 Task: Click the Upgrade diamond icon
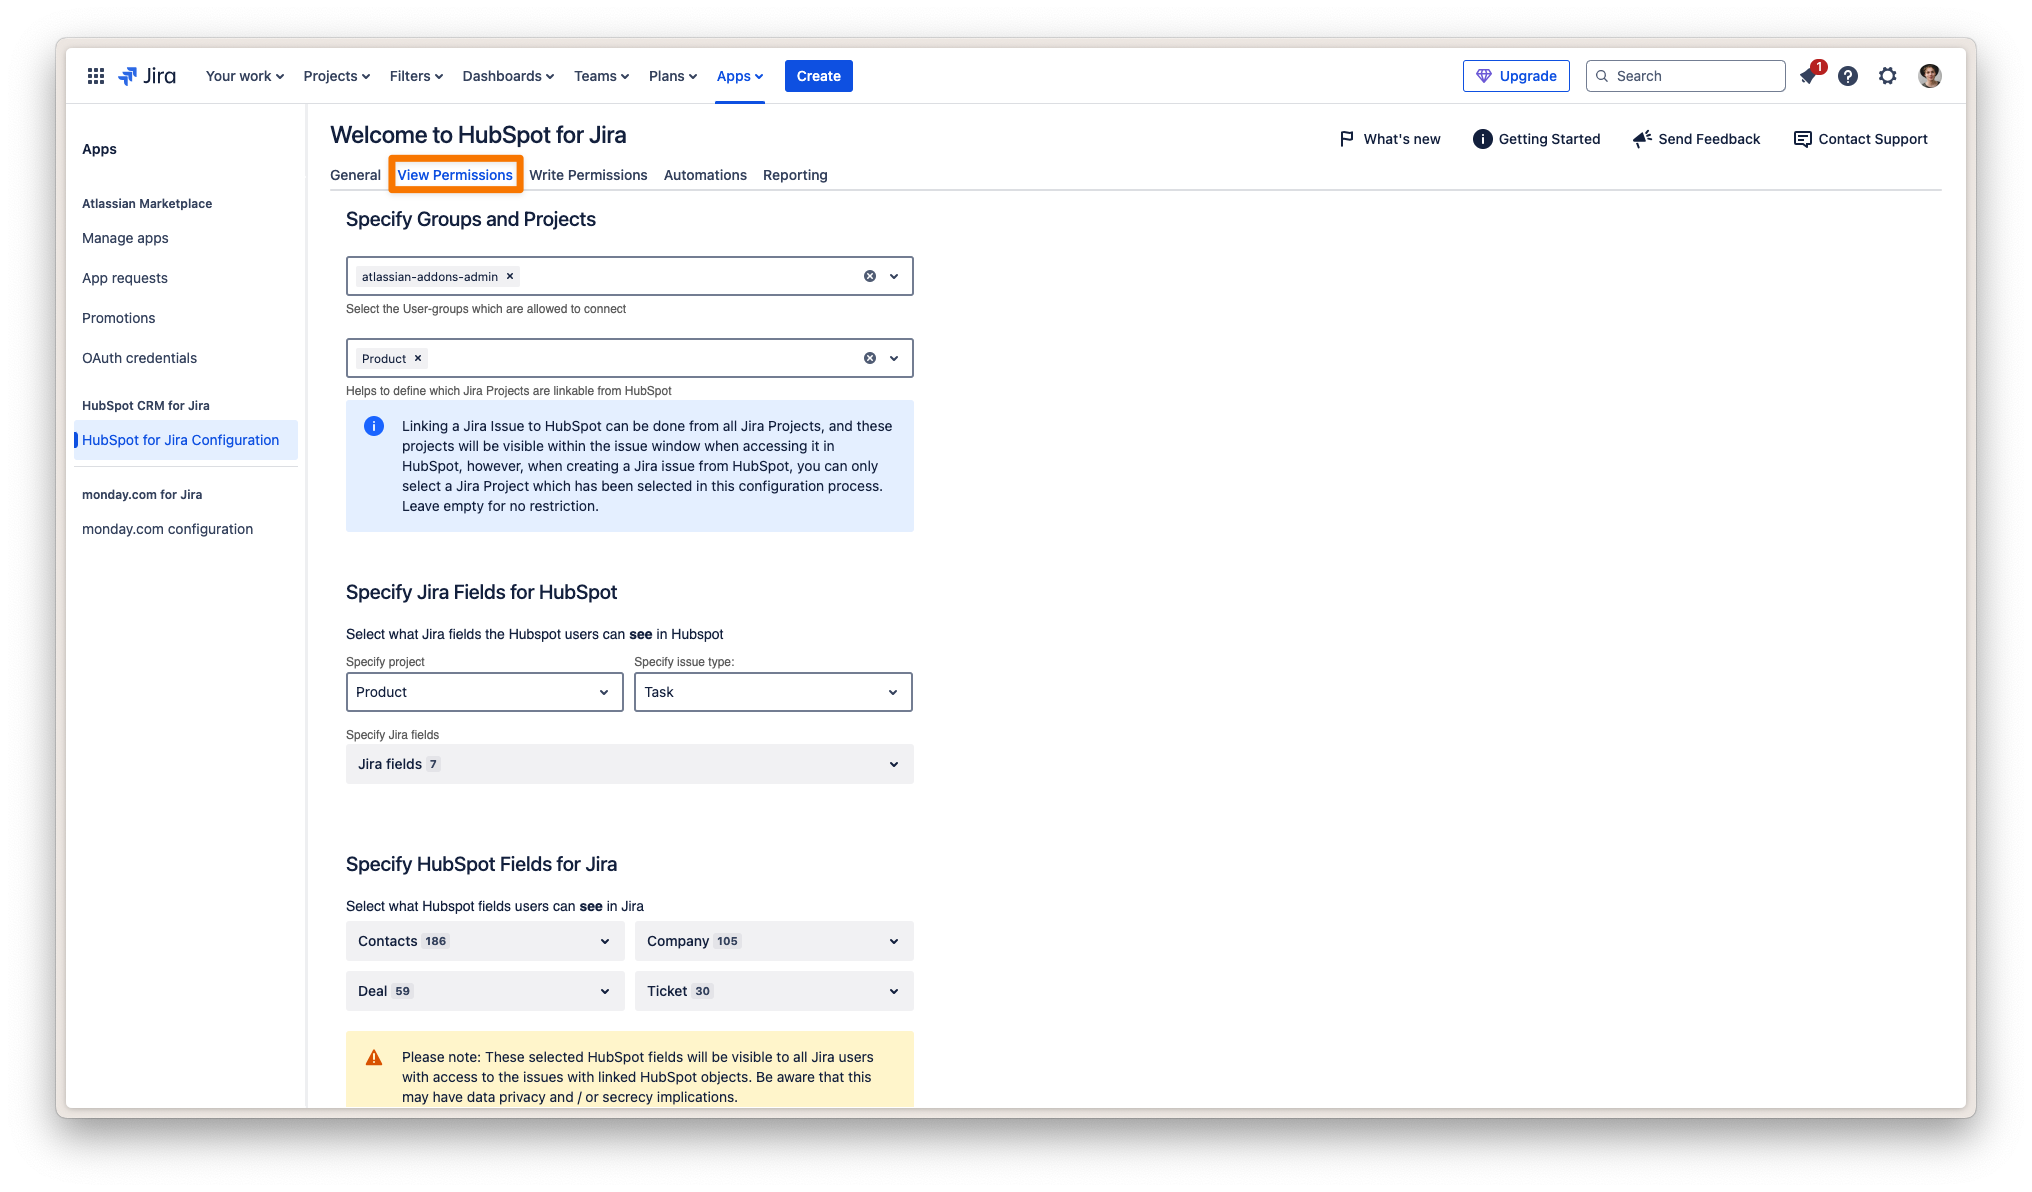click(x=1484, y=76)
